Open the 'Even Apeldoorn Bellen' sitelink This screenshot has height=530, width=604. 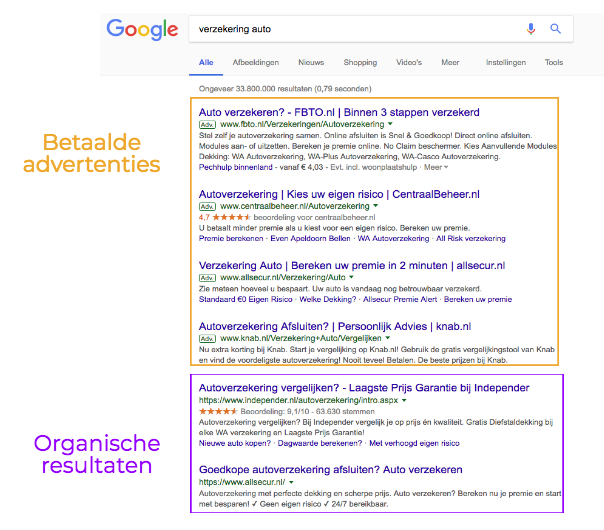click(310, 238)
